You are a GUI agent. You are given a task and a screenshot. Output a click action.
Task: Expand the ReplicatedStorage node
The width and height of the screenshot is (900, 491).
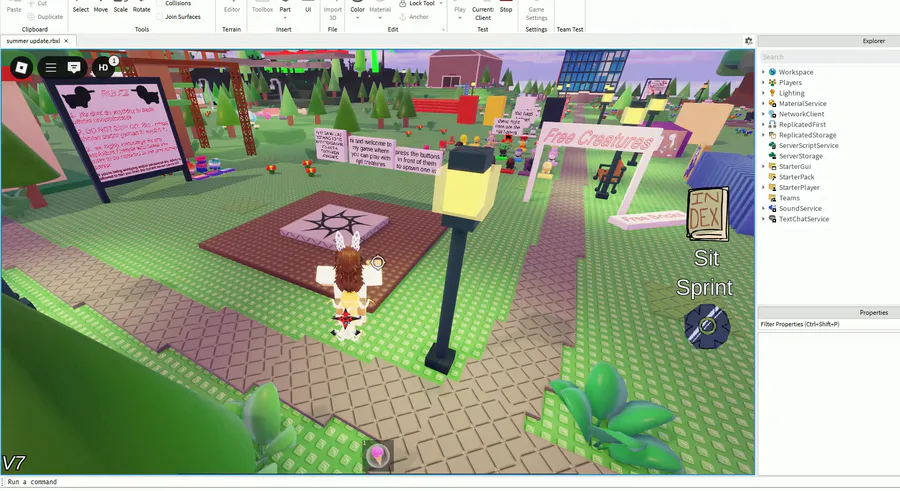[763, 135]
